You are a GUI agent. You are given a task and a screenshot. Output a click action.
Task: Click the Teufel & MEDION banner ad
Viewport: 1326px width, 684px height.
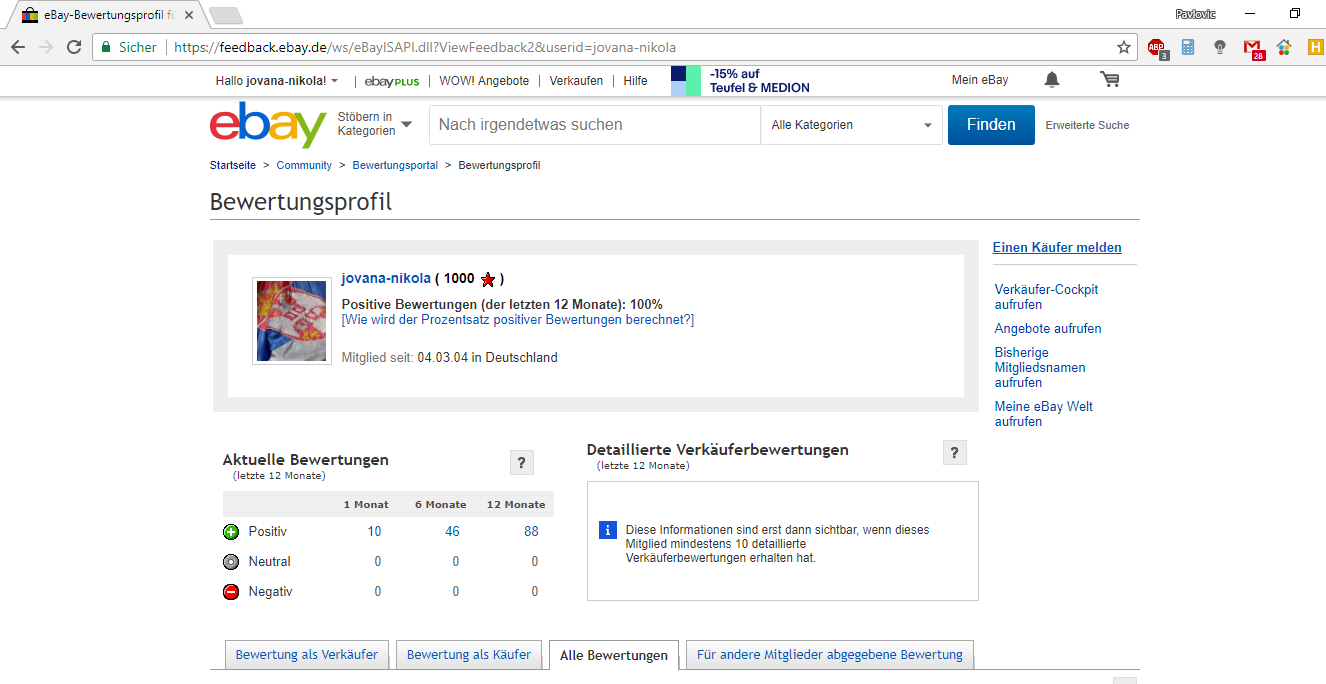coord(741,81)
